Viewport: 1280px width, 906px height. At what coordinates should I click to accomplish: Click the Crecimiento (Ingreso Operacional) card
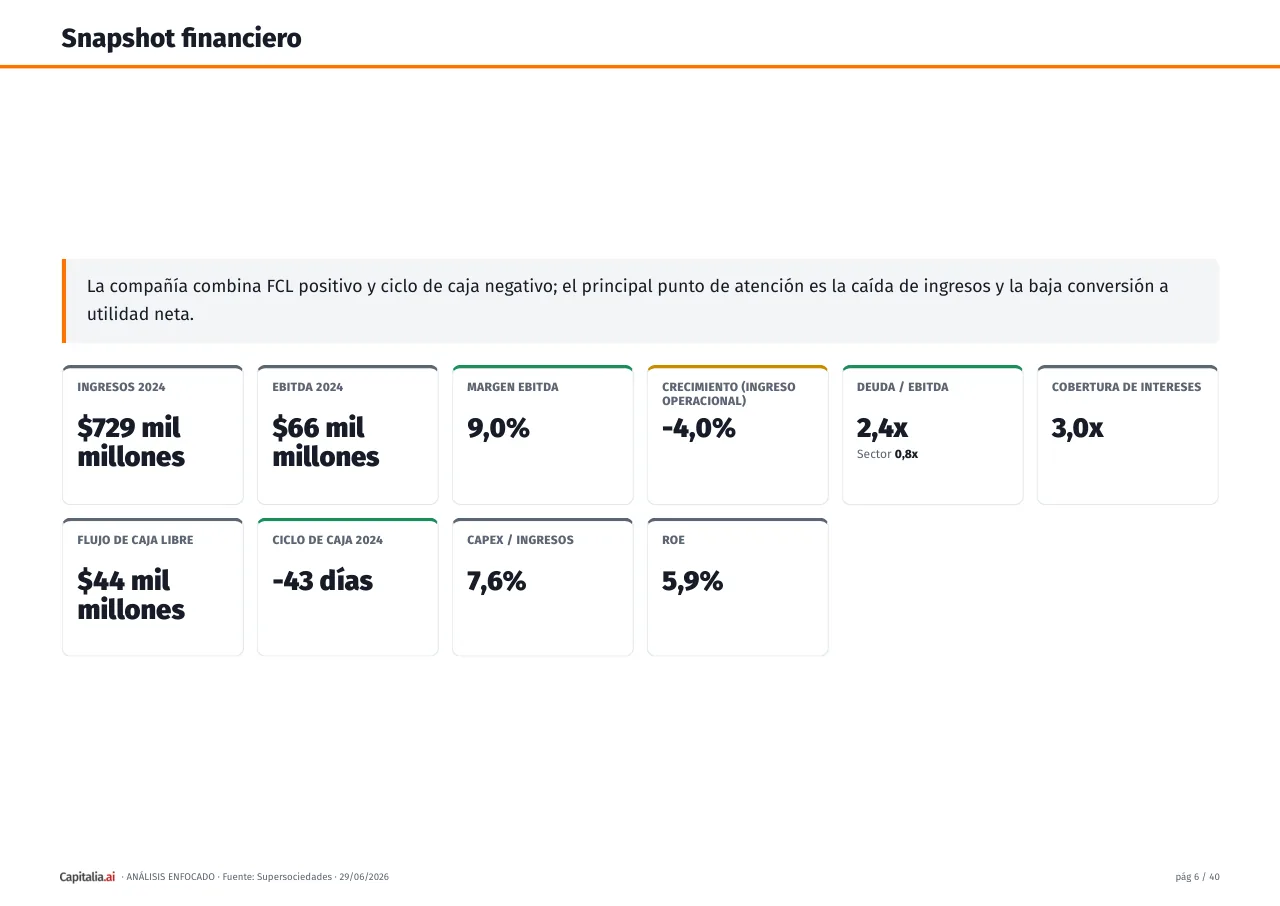pyautogui.click(x=738, y=435)
